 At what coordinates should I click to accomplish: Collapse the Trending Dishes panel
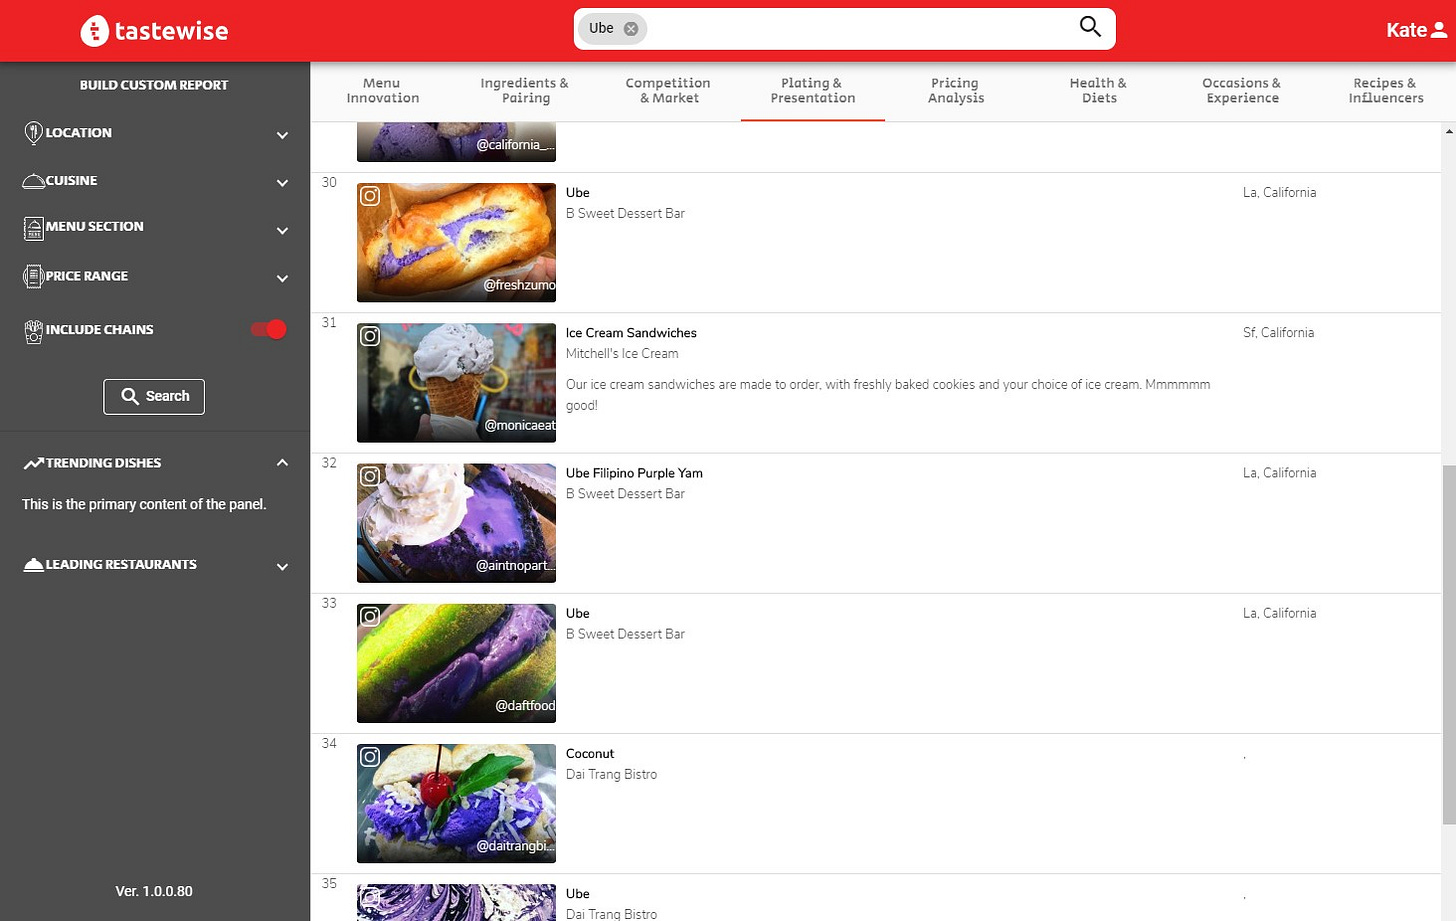click(282, 463)
